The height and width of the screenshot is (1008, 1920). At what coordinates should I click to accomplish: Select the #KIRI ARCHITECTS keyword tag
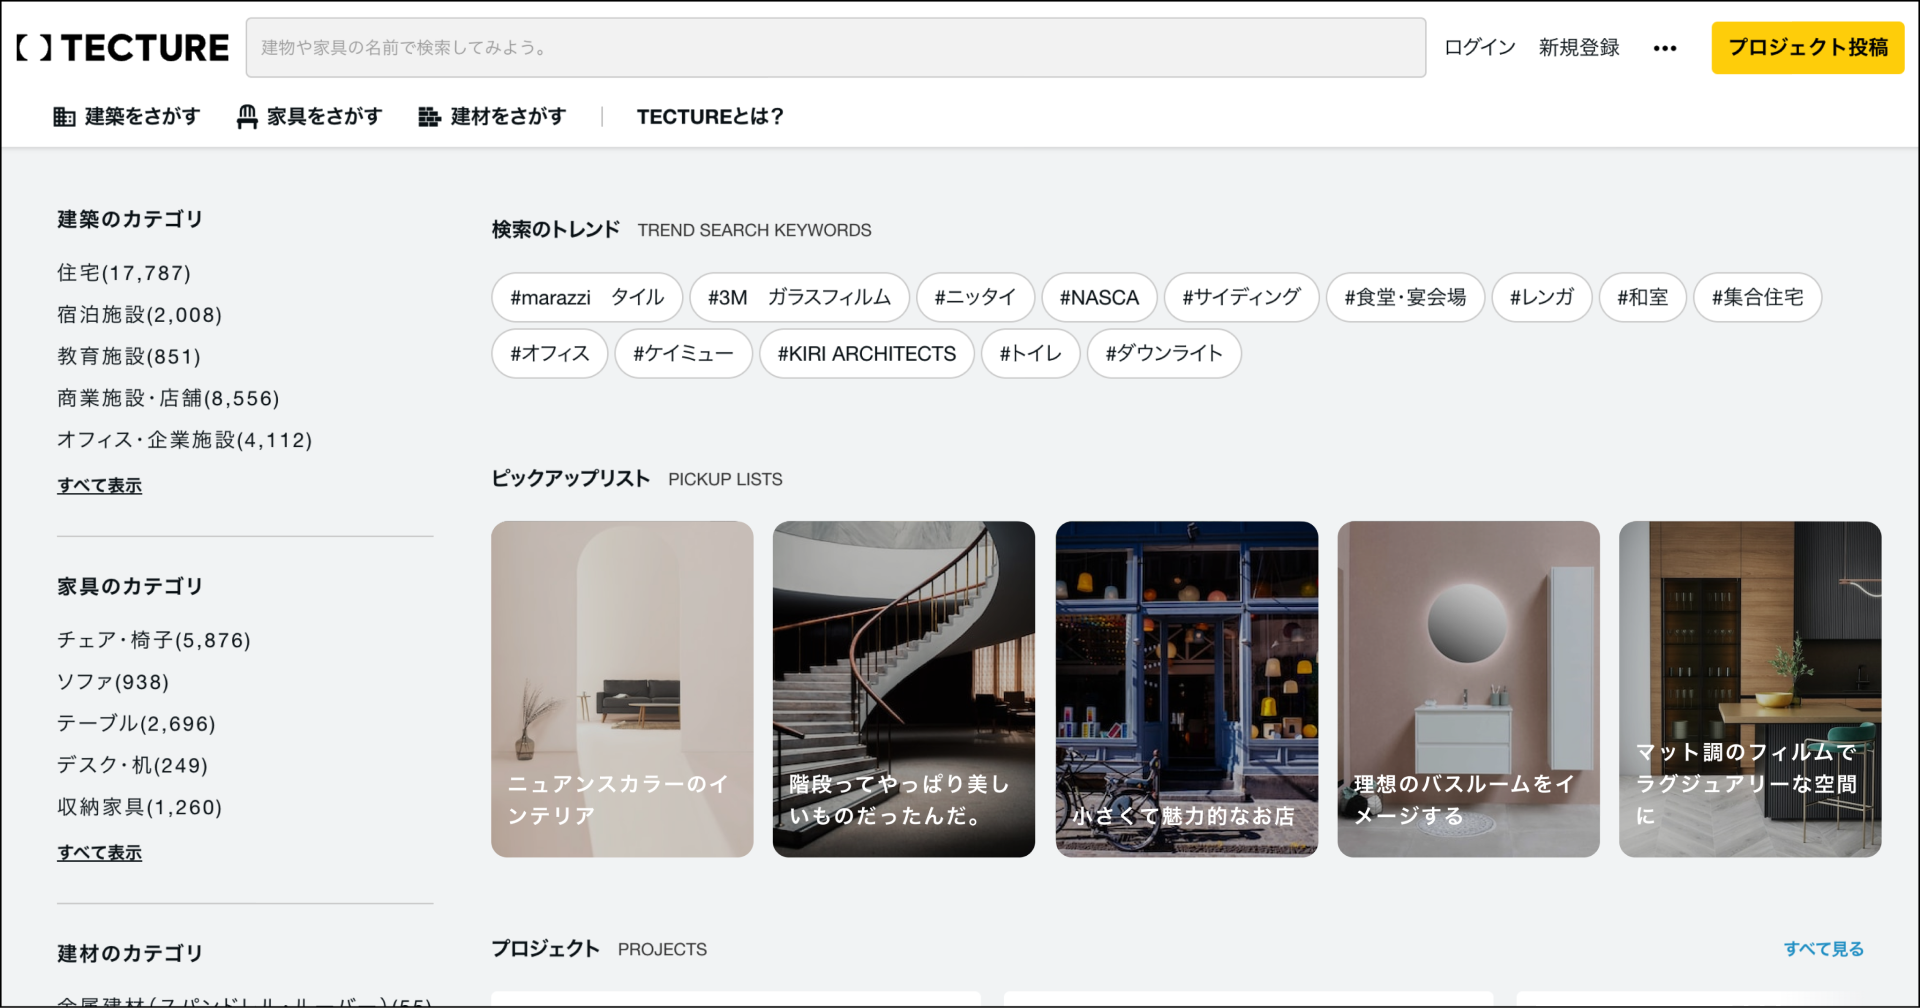(866, 353)
